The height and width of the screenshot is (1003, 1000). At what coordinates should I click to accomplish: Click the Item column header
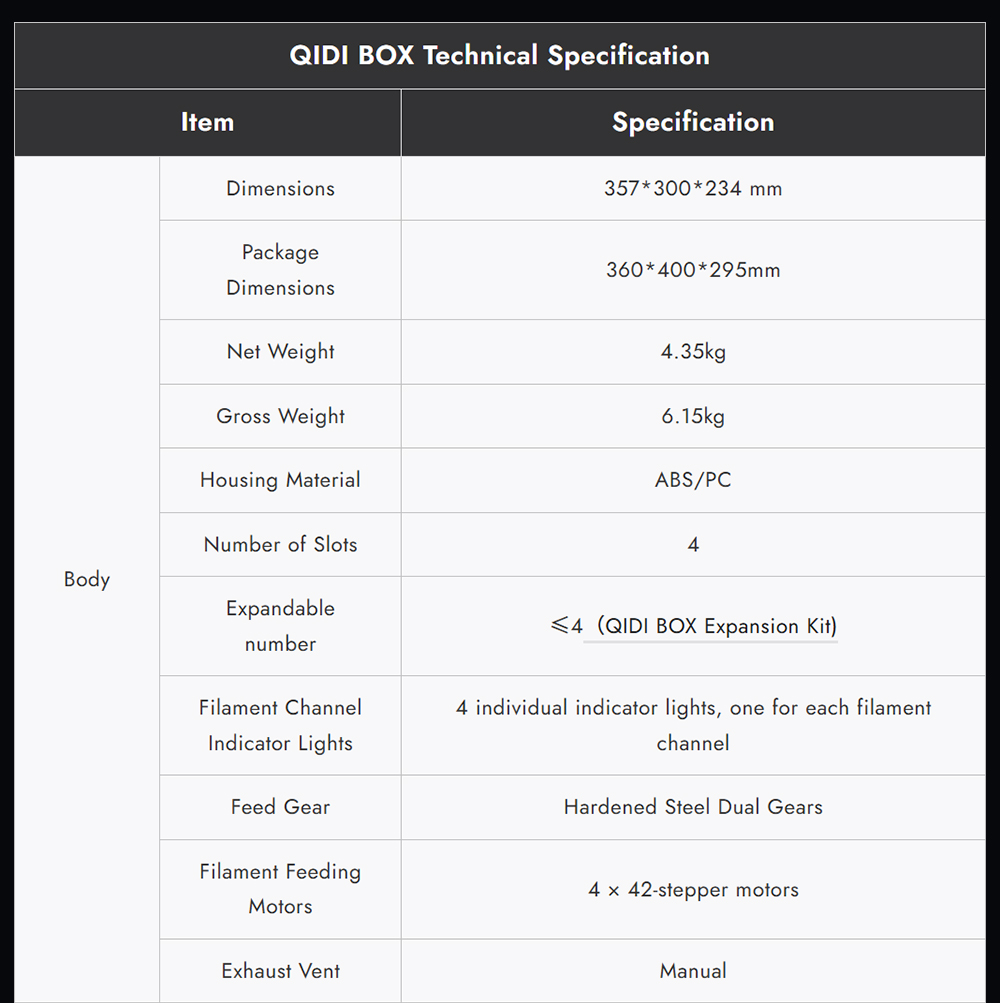207,122
